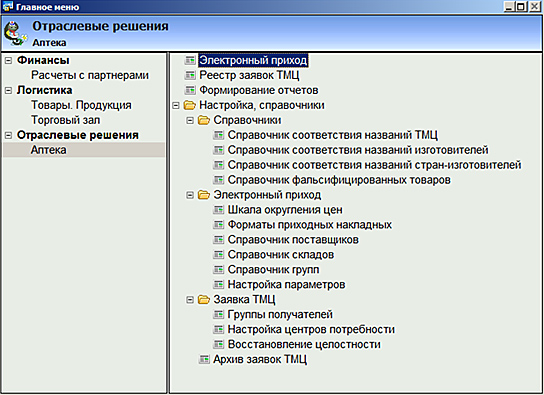Click the folder icon of Заявка ТМЦ

click(204, 299)
